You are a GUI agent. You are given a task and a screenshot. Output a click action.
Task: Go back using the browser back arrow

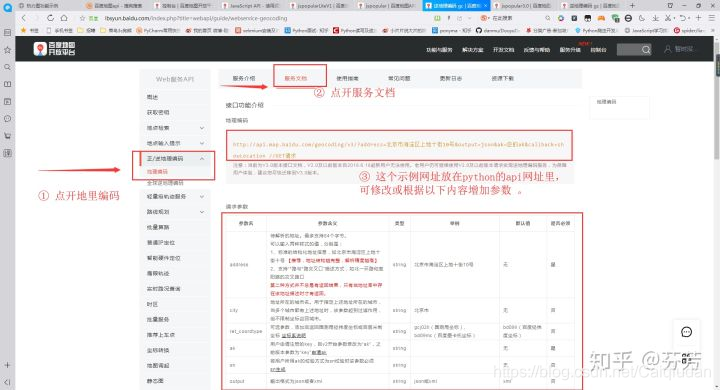click(24, 18)
